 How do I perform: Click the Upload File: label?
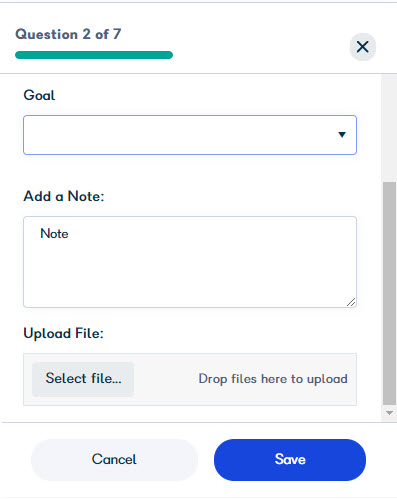63,333
